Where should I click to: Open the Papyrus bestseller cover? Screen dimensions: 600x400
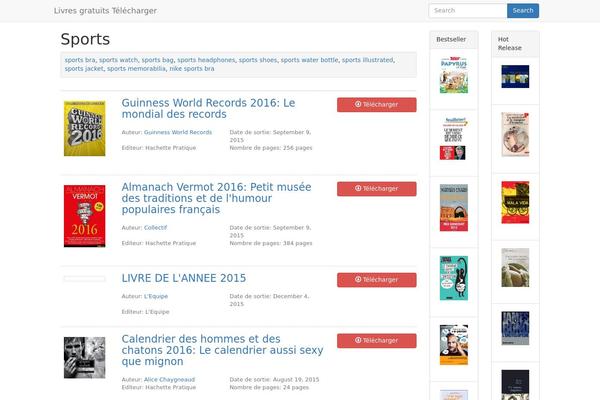(x=454, y=75)
